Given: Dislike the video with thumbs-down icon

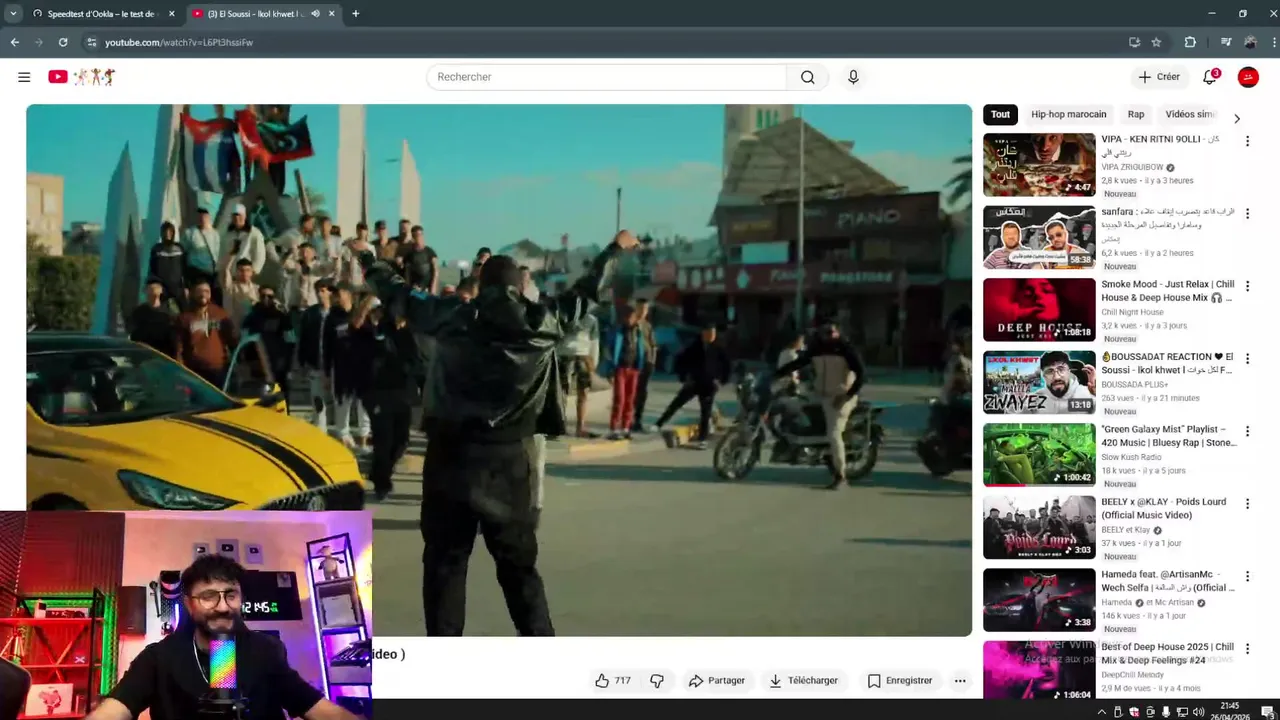Looking at the screenshot, I should [x=657, y=681].
